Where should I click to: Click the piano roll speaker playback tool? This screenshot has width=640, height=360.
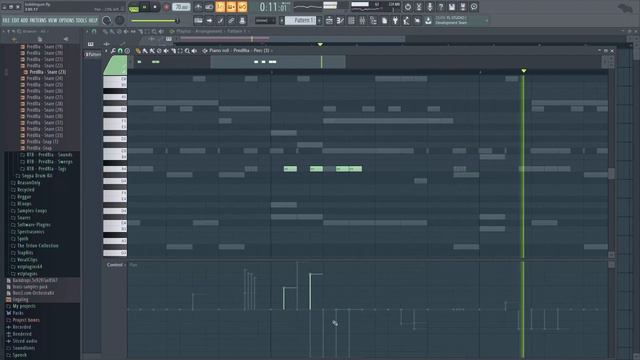click(194, 51)
